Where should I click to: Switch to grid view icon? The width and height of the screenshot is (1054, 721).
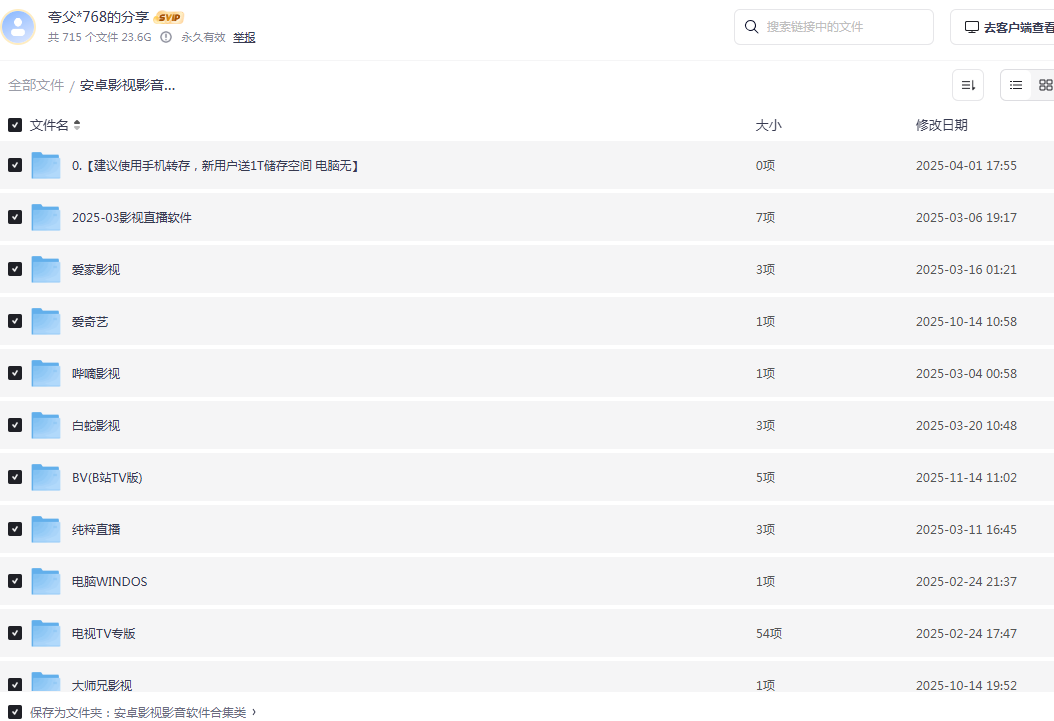[x=1045, y=85]
